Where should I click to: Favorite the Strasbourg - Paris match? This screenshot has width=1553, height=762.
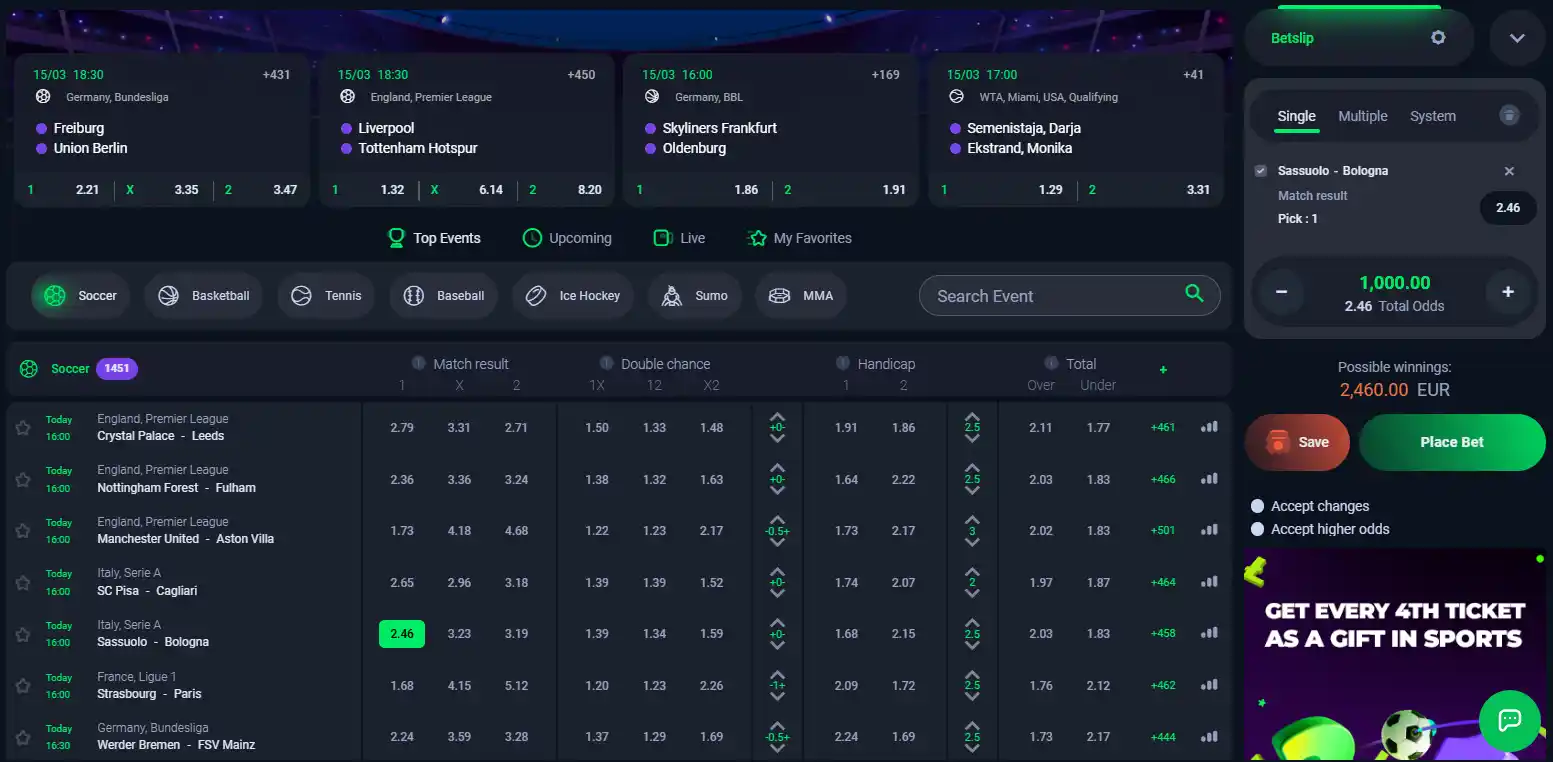pyautogui.click(x=23, y=686)
